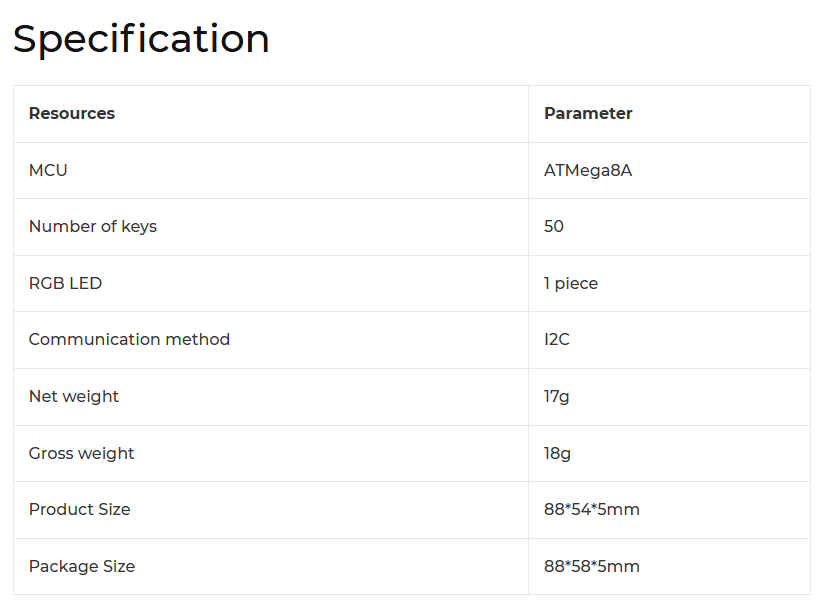Click the Gross weight label
This screenshot has width=822, height=609.
click(x=81, y=453)
